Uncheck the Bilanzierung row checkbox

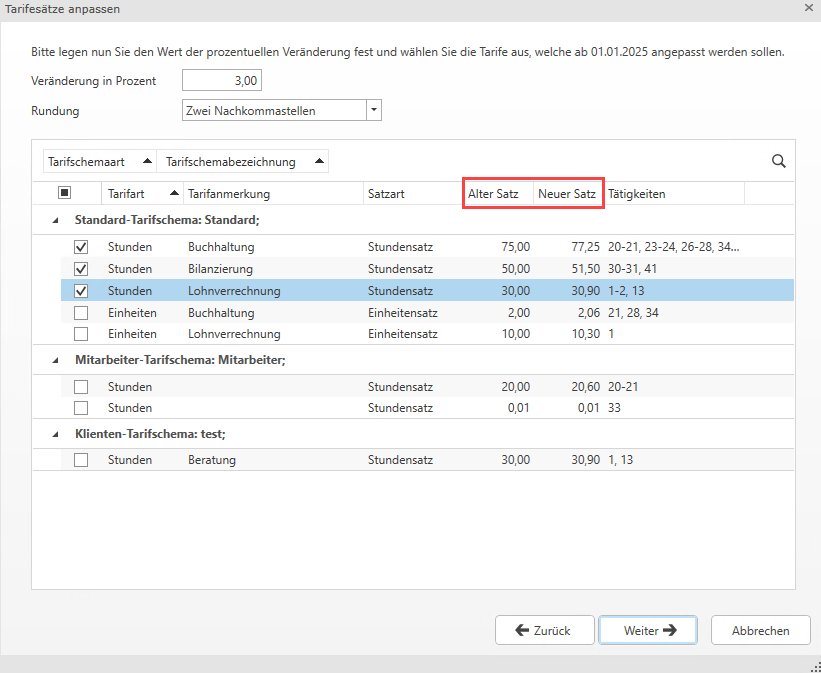click(x=81, y=269)
